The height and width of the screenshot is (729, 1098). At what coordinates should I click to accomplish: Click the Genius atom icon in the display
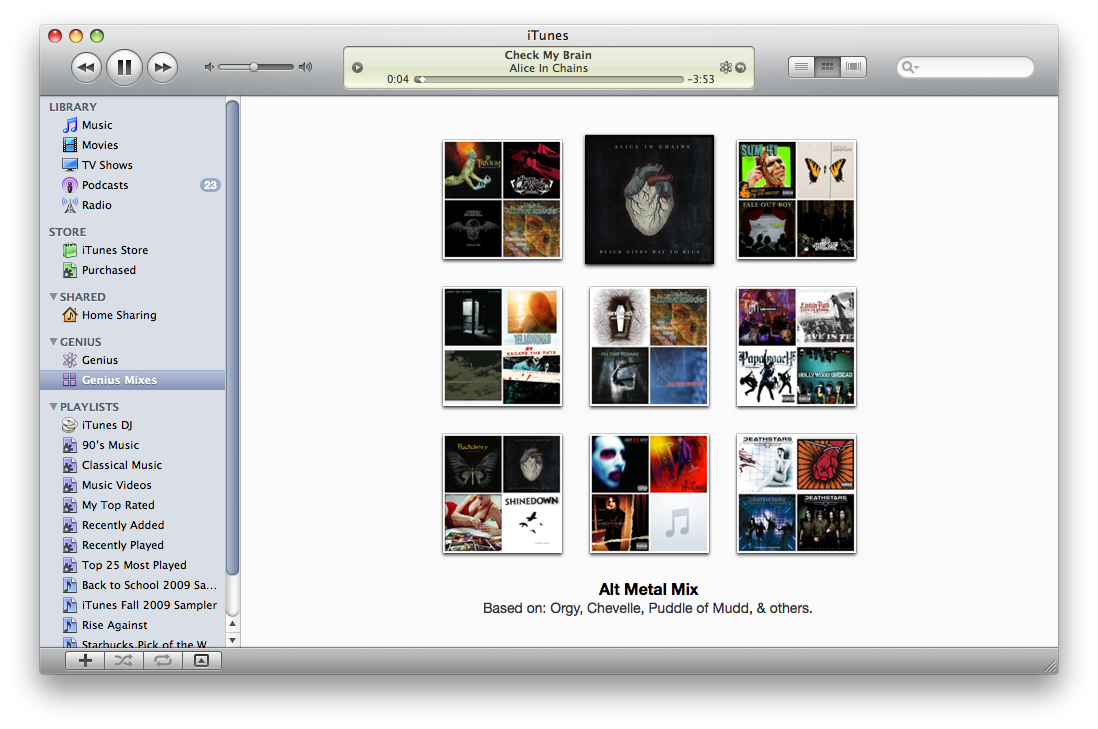click(725, 67)
